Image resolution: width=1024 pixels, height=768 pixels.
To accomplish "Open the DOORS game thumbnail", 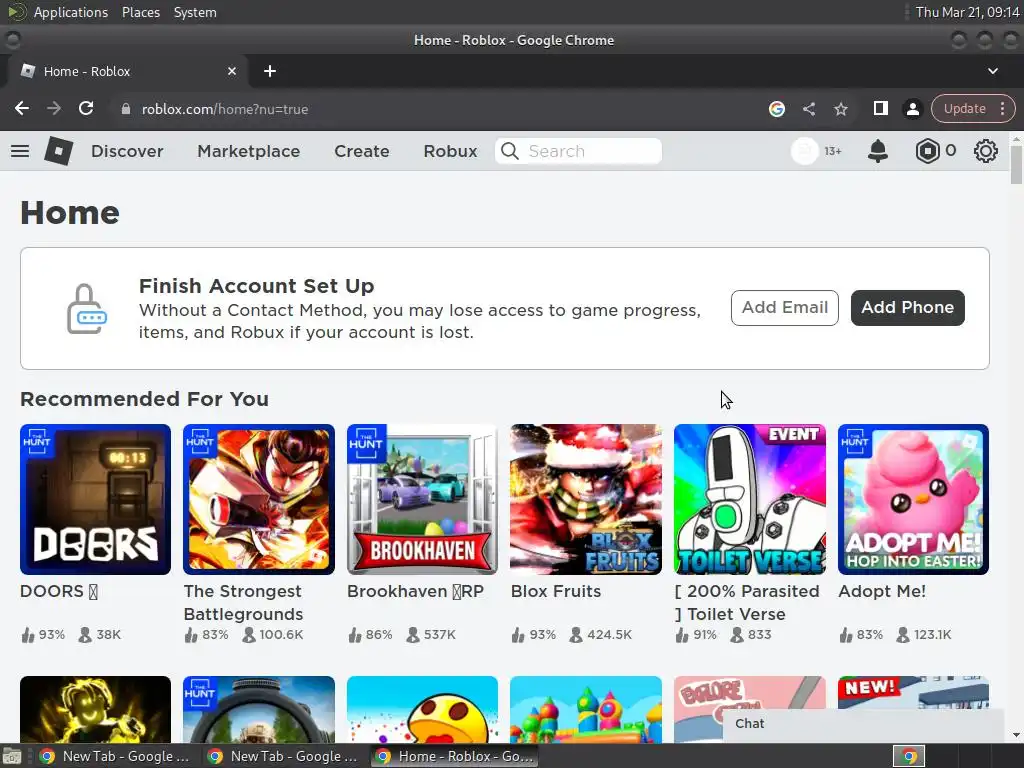I will pyautogui.click(x=95, y=500).
